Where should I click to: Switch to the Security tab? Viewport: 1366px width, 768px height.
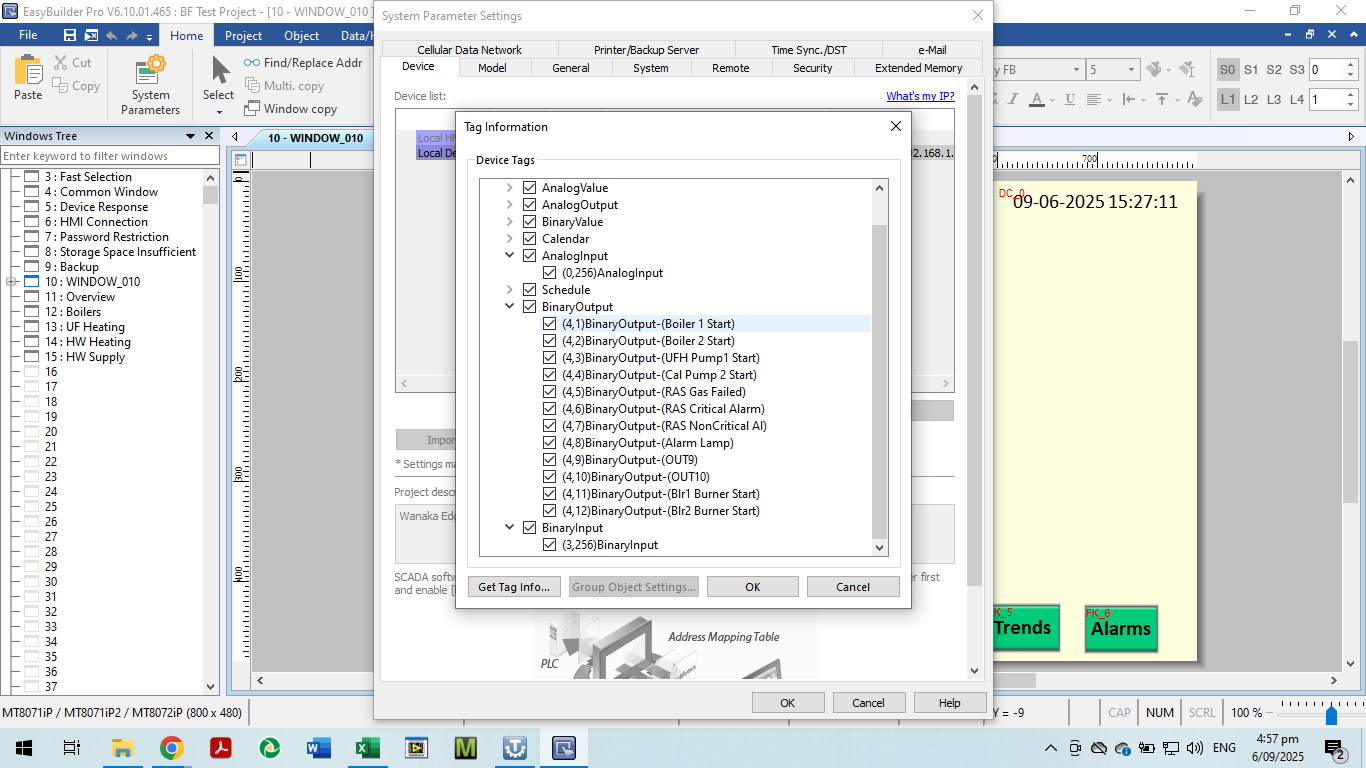tap(812, 68)
